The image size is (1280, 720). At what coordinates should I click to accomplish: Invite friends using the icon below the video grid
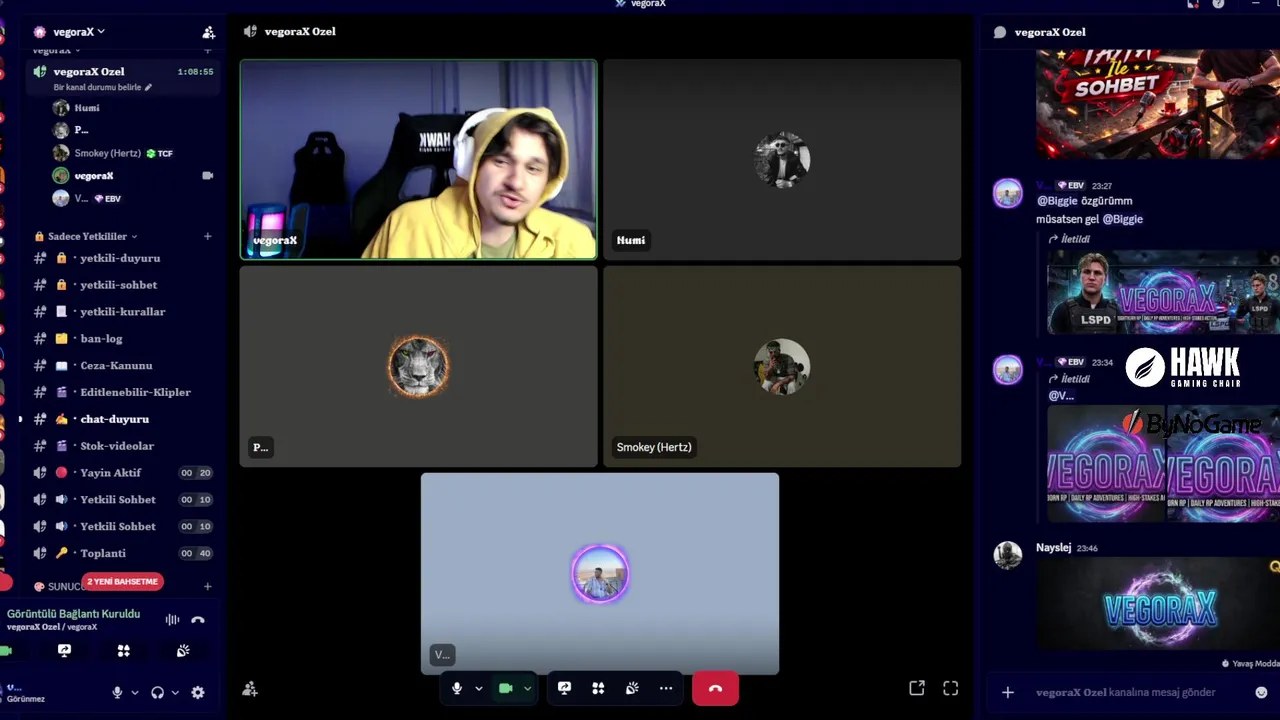[250, 689]
